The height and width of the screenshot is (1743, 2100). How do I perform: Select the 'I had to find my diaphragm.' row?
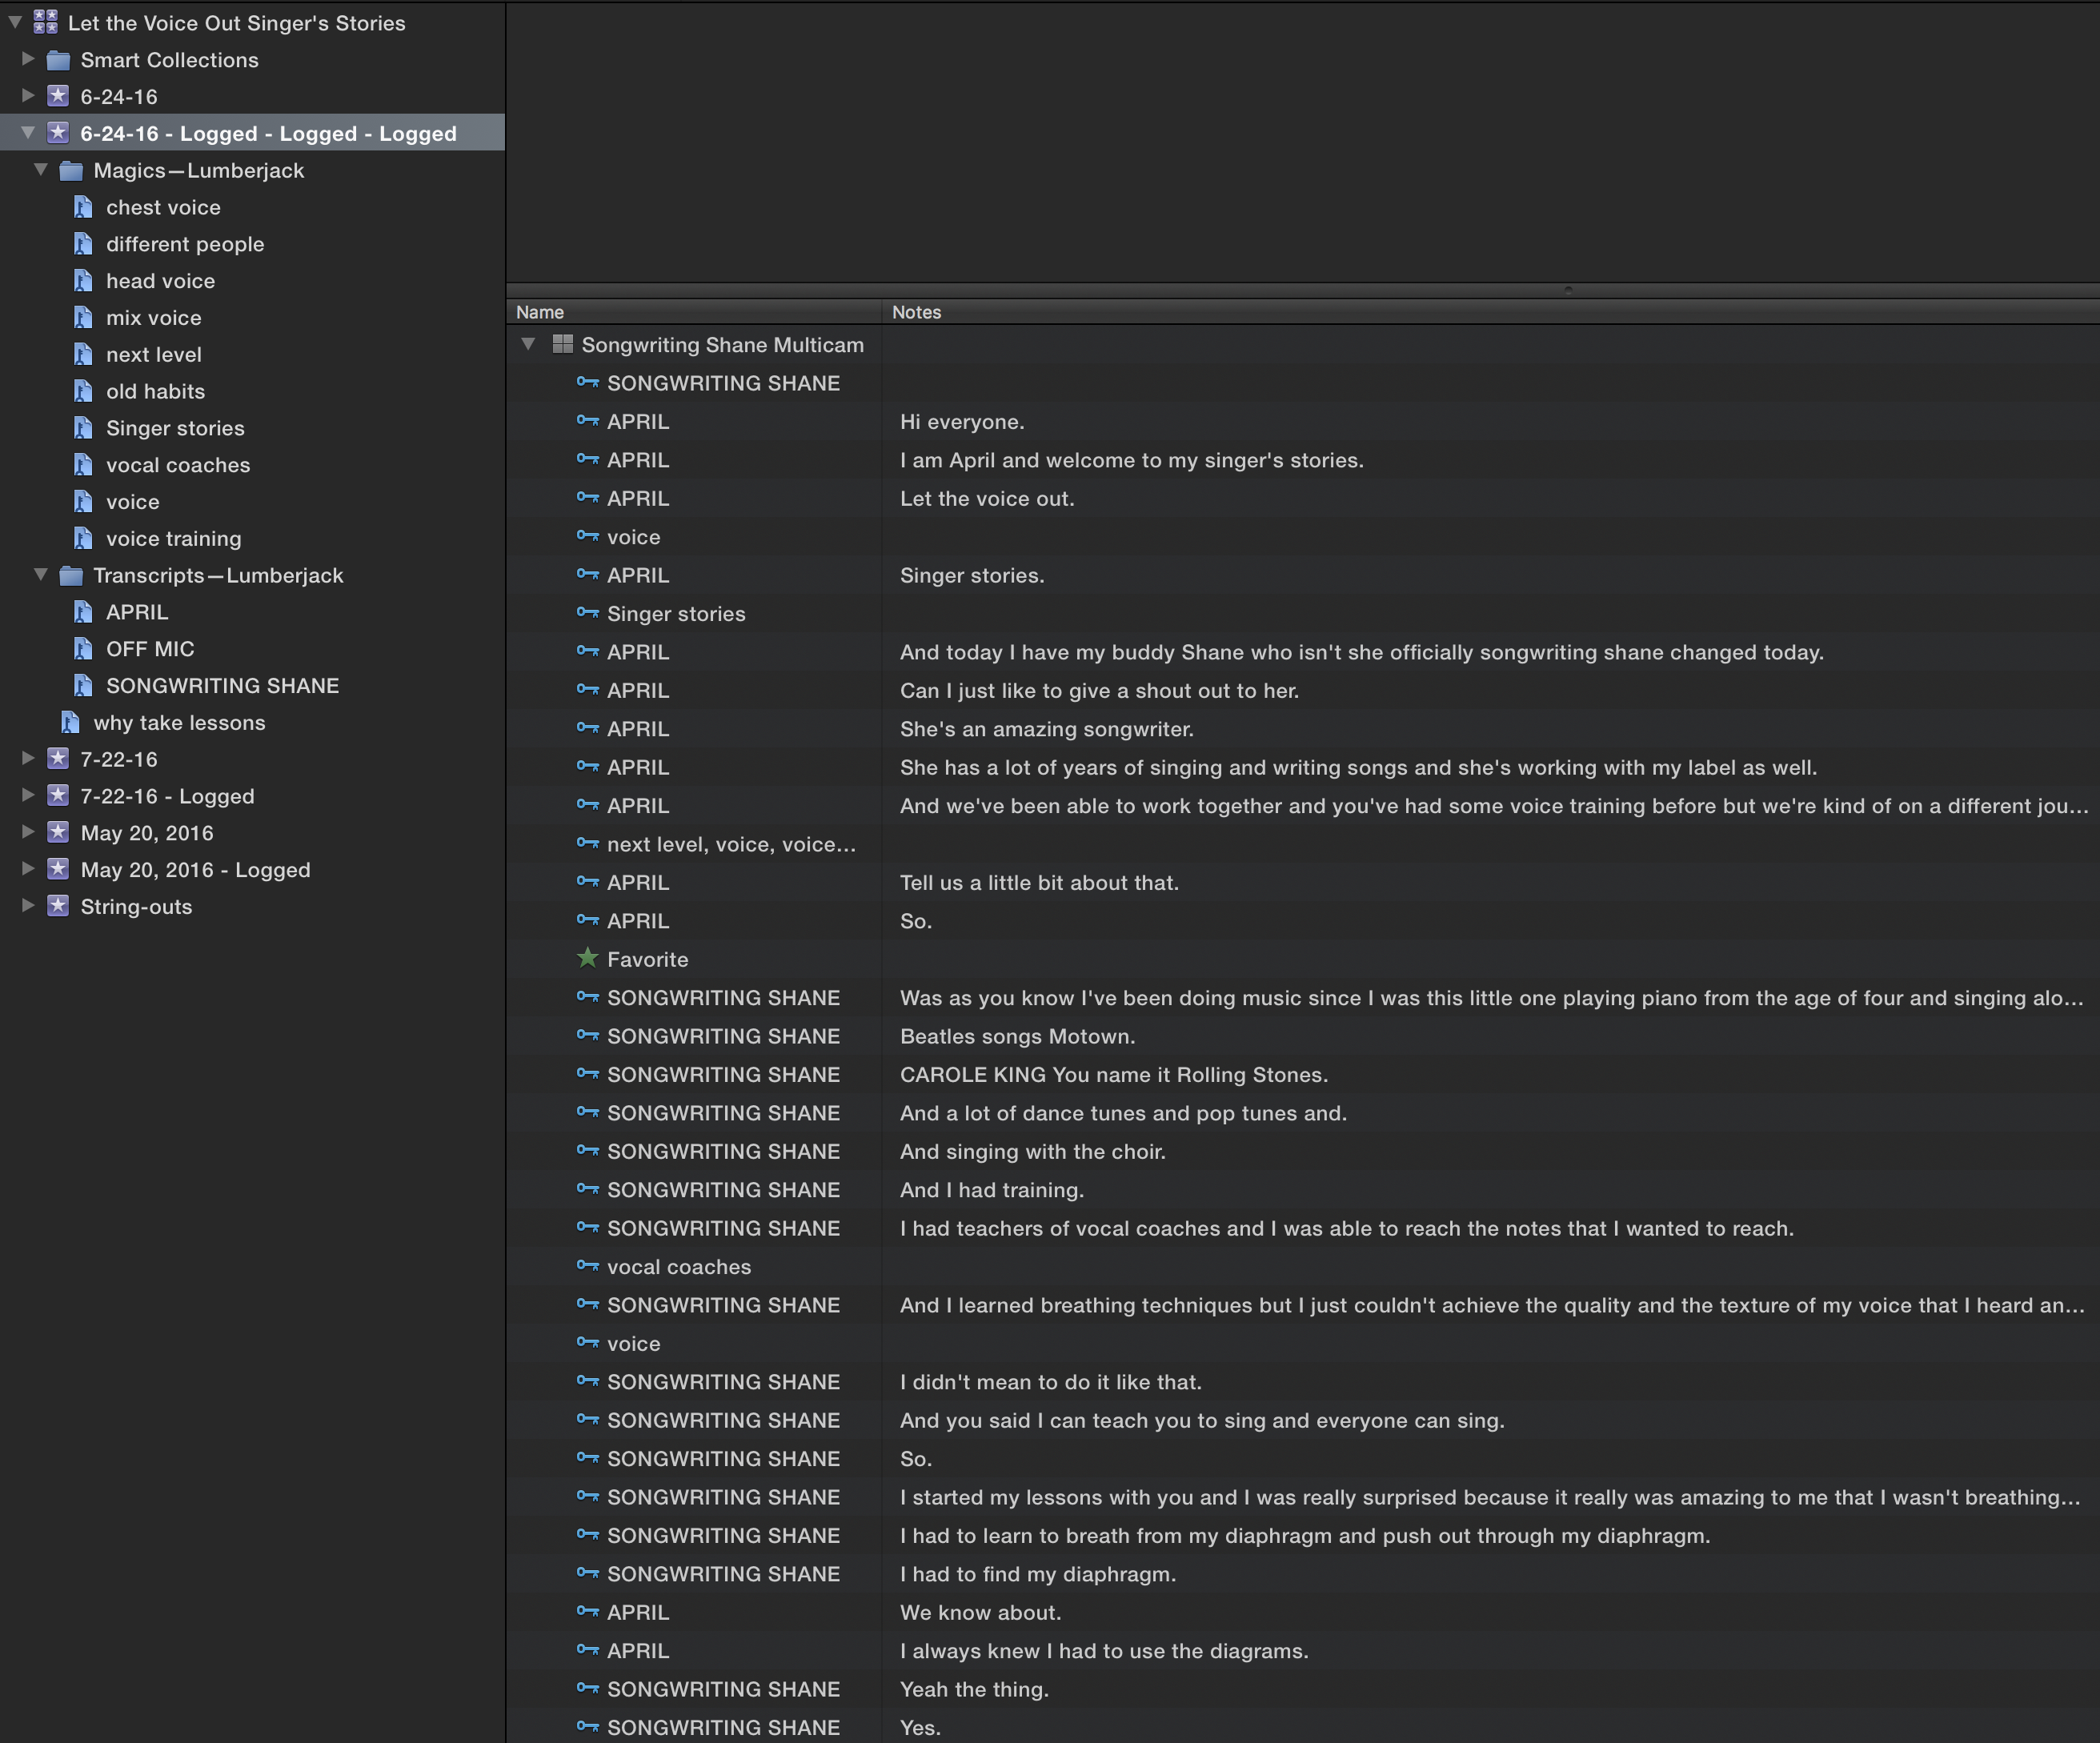(x=1303, y=1574)
